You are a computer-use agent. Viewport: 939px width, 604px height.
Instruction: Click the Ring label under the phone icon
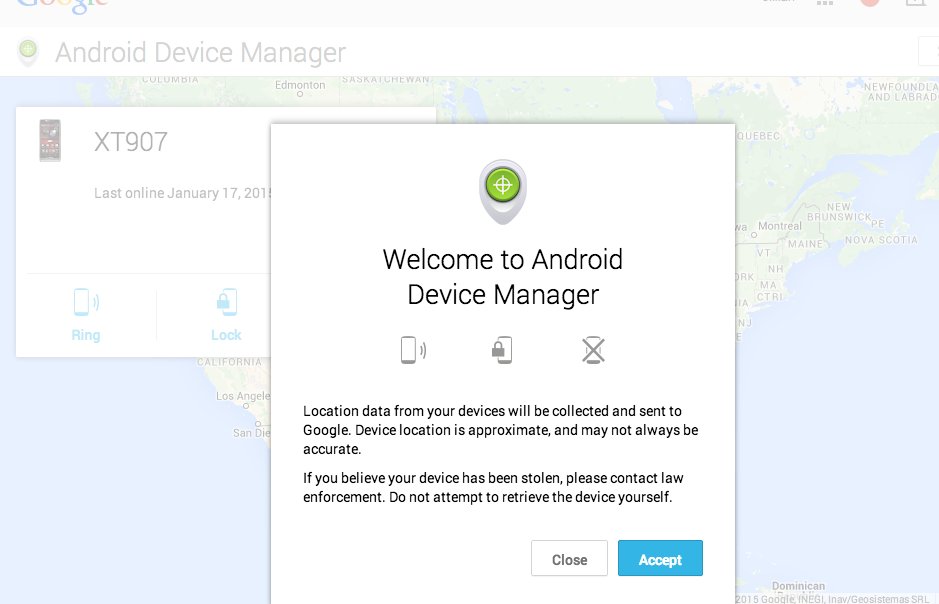[86, 335]
